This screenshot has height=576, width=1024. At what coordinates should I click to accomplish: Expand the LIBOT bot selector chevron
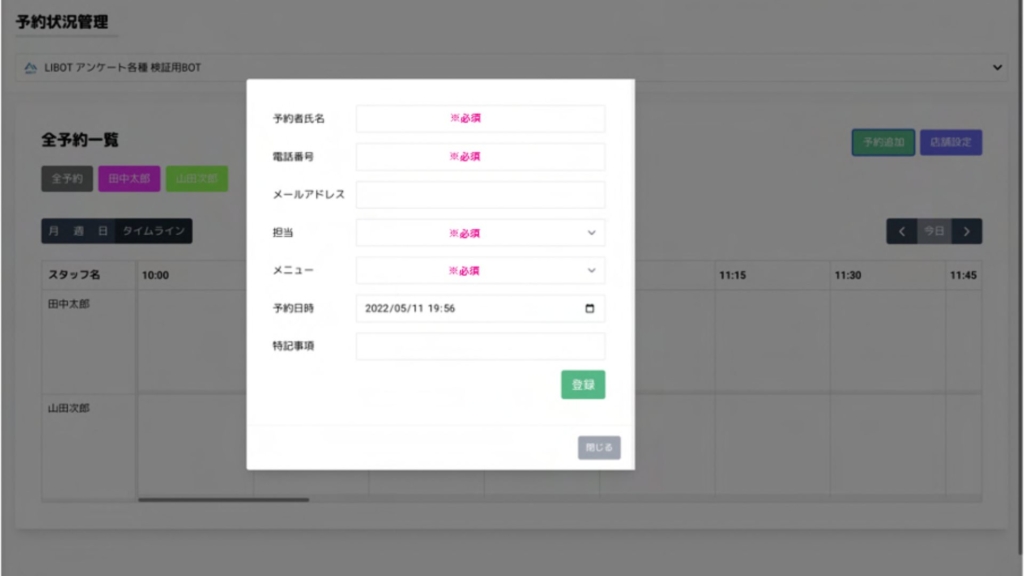pyautogui.click(x=996, y=68)
